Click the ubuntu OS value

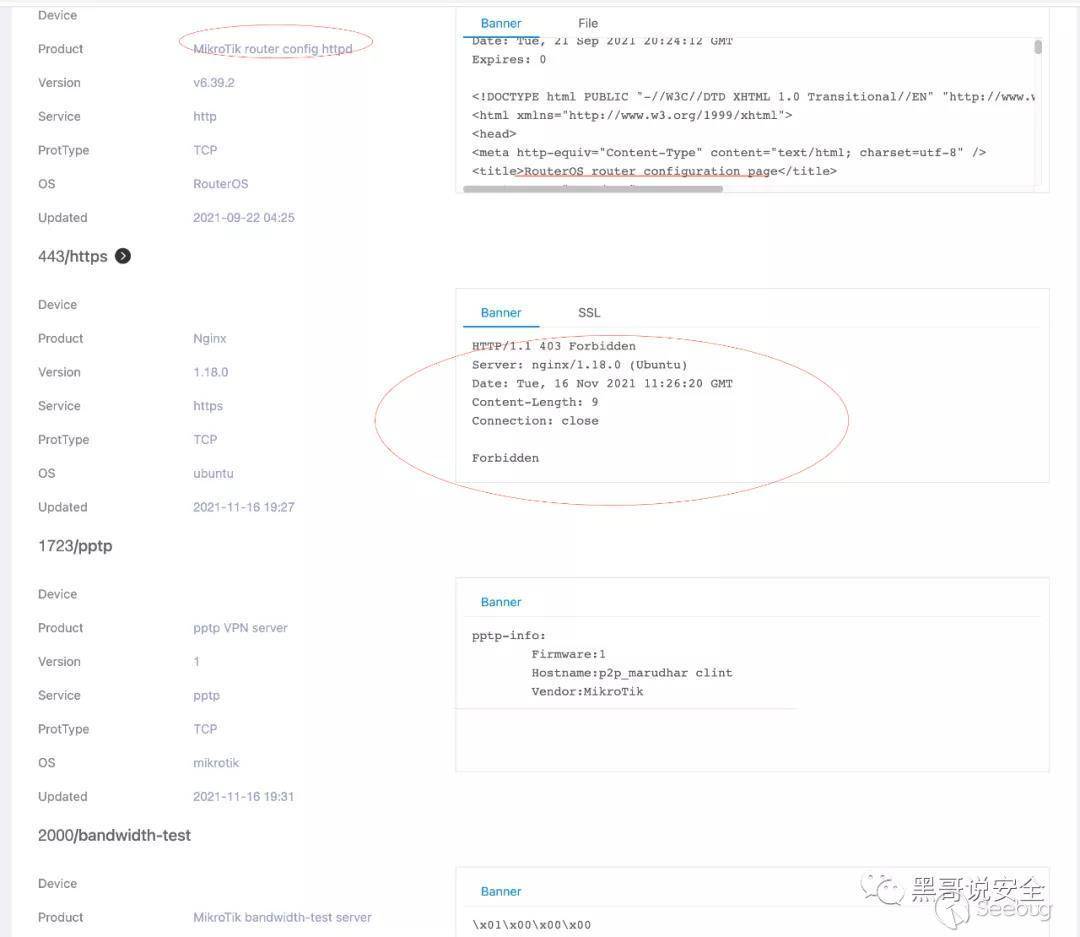[213, 473]
